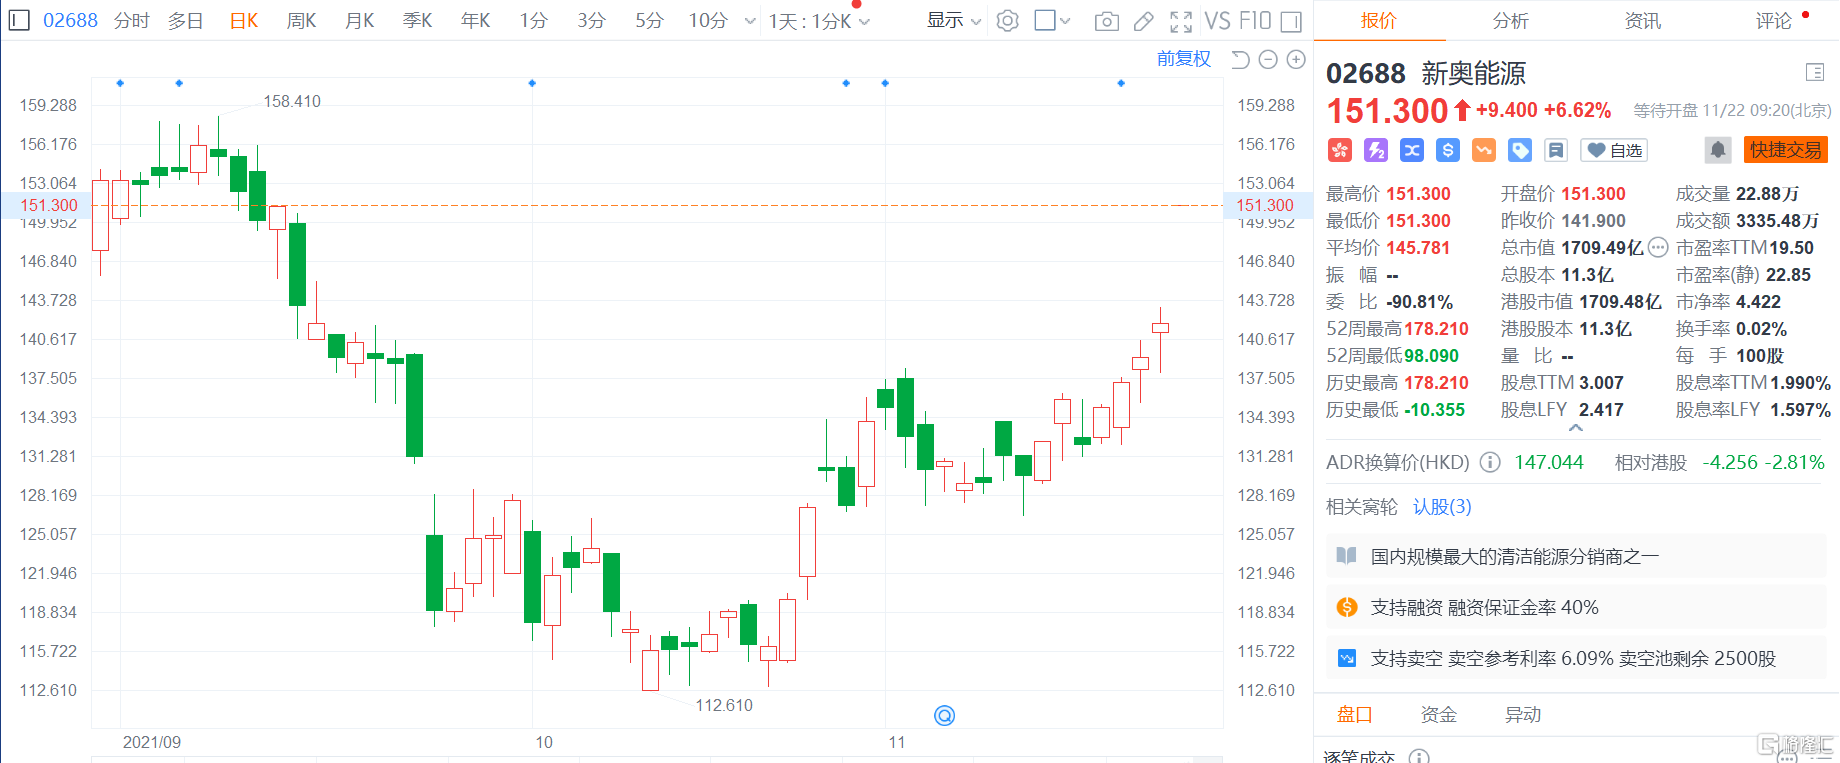The width and height of the screenshot is (1840, 763).
Task: Select the 季K quarterly candlestick tab
Action: (x=417, y=20)
